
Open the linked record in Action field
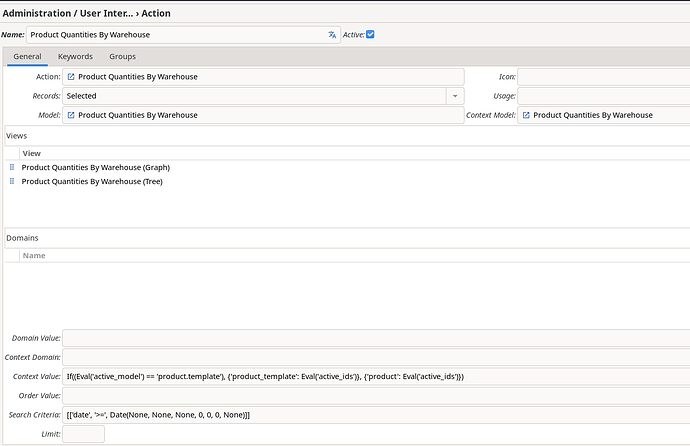pyautogui.click(x=71, y=77)
